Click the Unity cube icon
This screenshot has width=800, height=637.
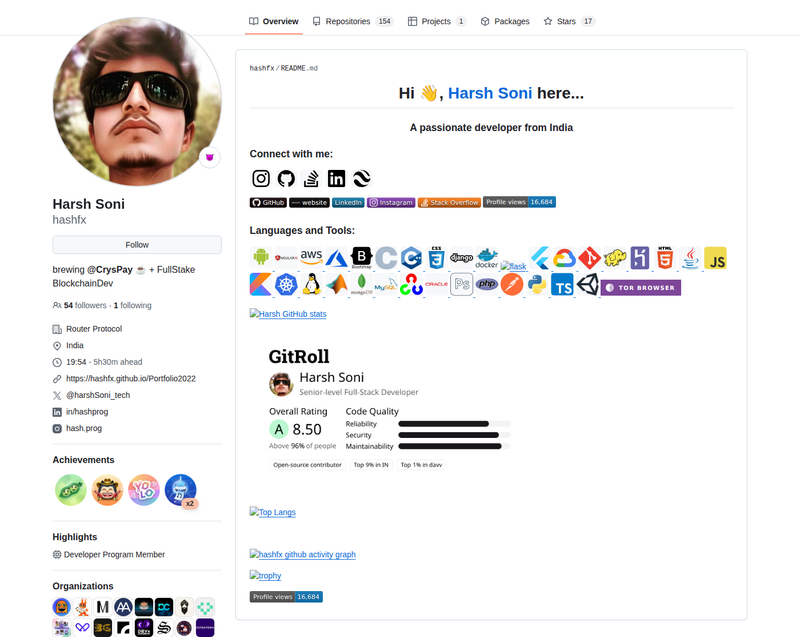point(588,284)
